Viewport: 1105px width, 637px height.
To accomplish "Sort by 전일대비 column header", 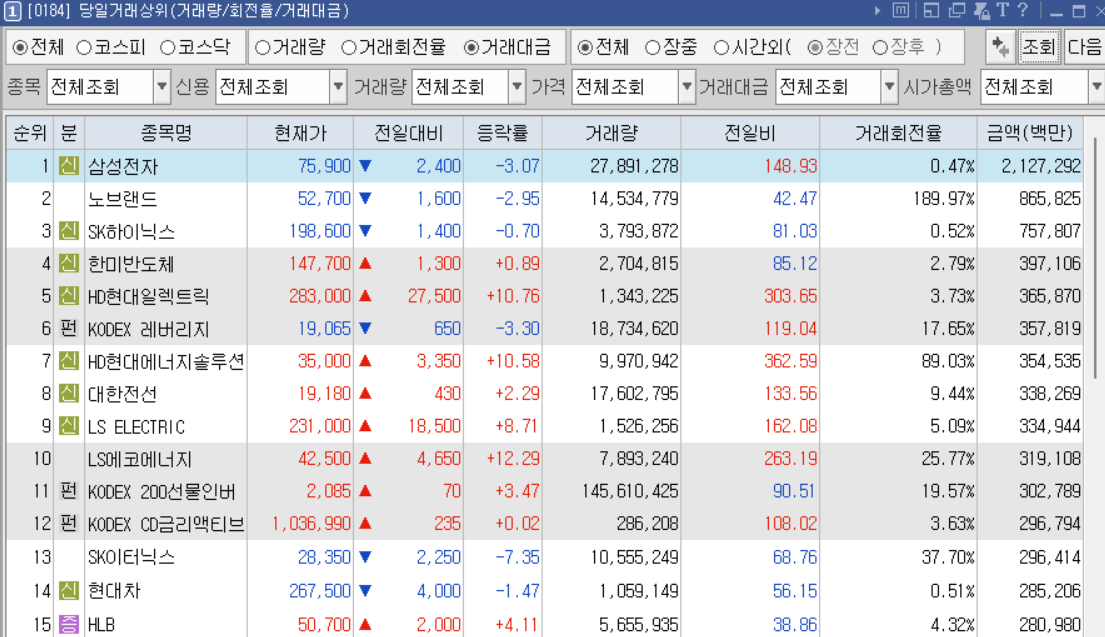I will click(409, 132).
